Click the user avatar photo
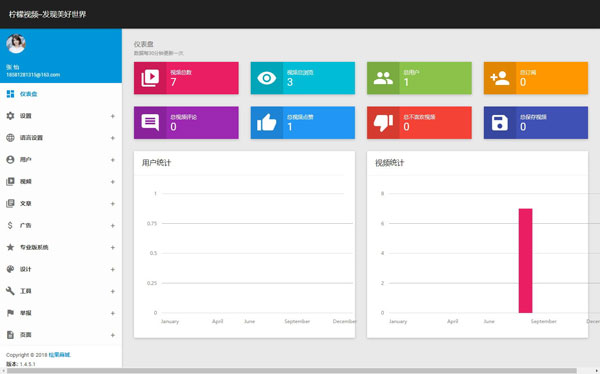 click(16, 43)
